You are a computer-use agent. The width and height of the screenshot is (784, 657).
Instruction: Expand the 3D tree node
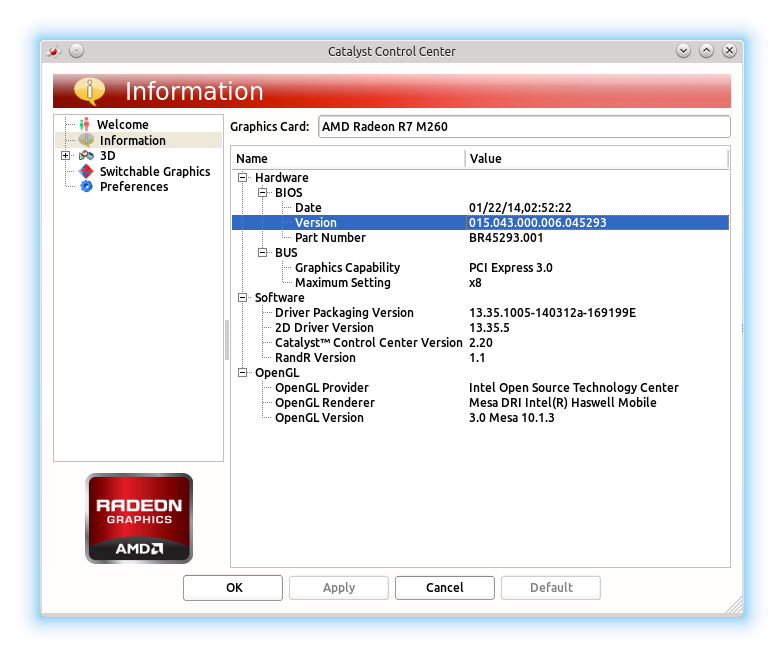click(65, 156)
